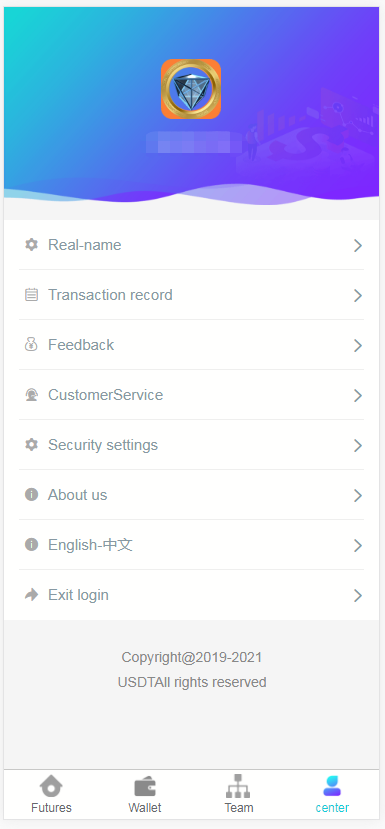
Task: Click the arrow icon beside Exit login
Action: 31,595
